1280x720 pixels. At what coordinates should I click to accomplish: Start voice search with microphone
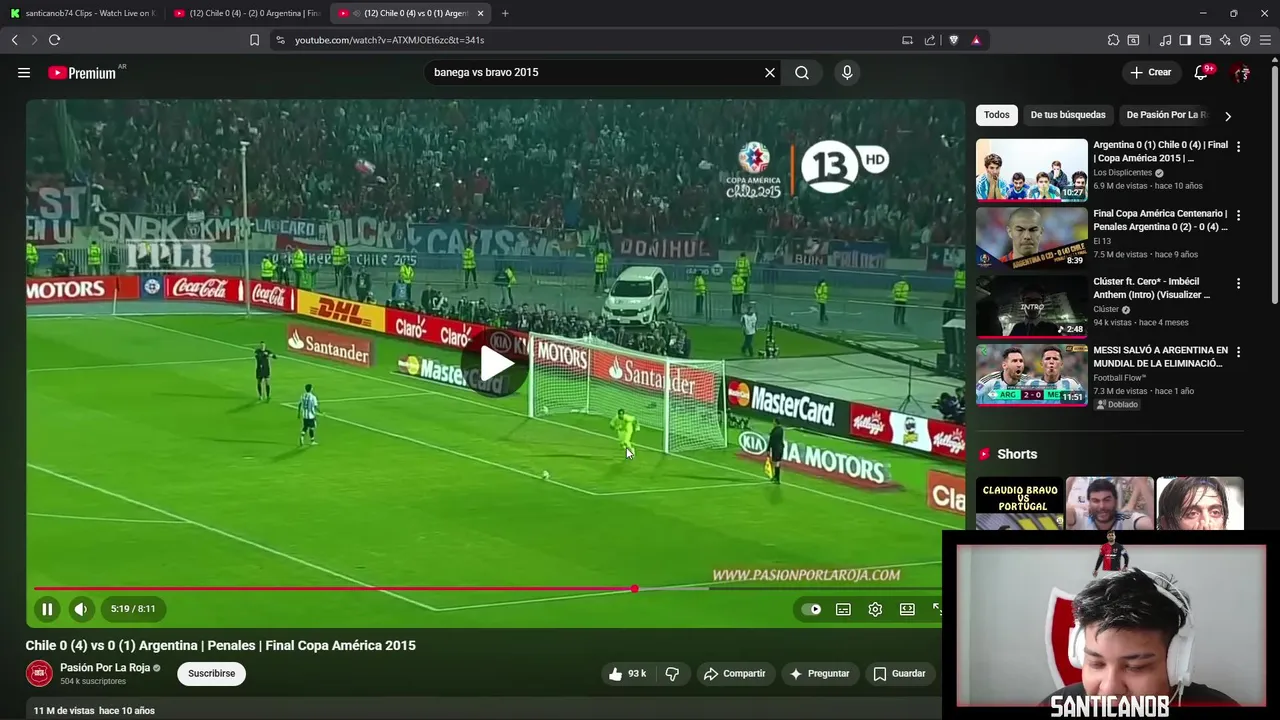pos(847,72)
